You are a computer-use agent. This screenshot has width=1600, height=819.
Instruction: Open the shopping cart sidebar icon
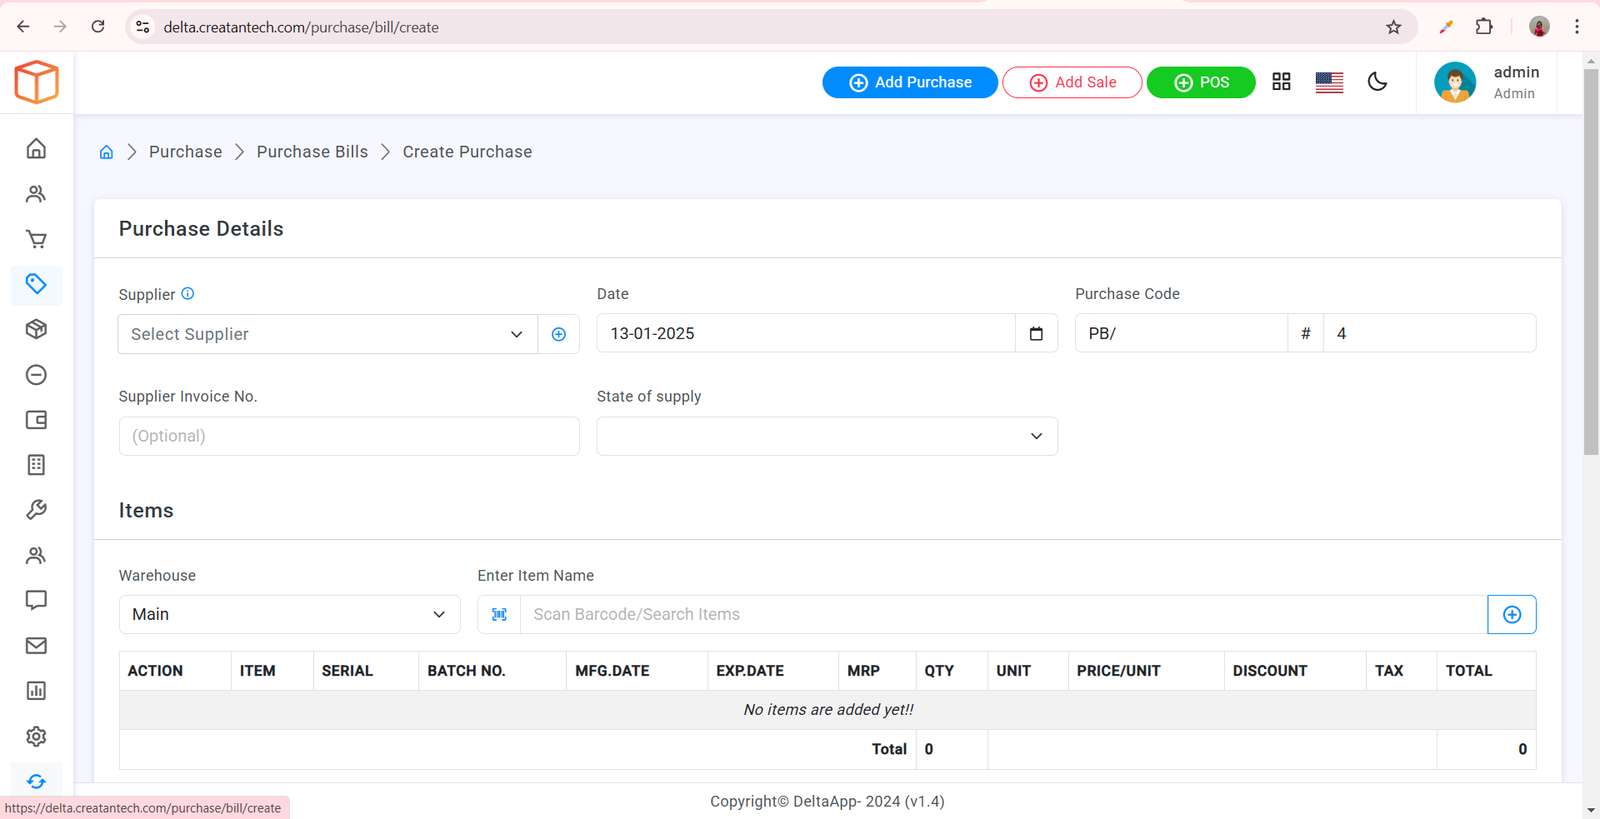tap(36, 239)
